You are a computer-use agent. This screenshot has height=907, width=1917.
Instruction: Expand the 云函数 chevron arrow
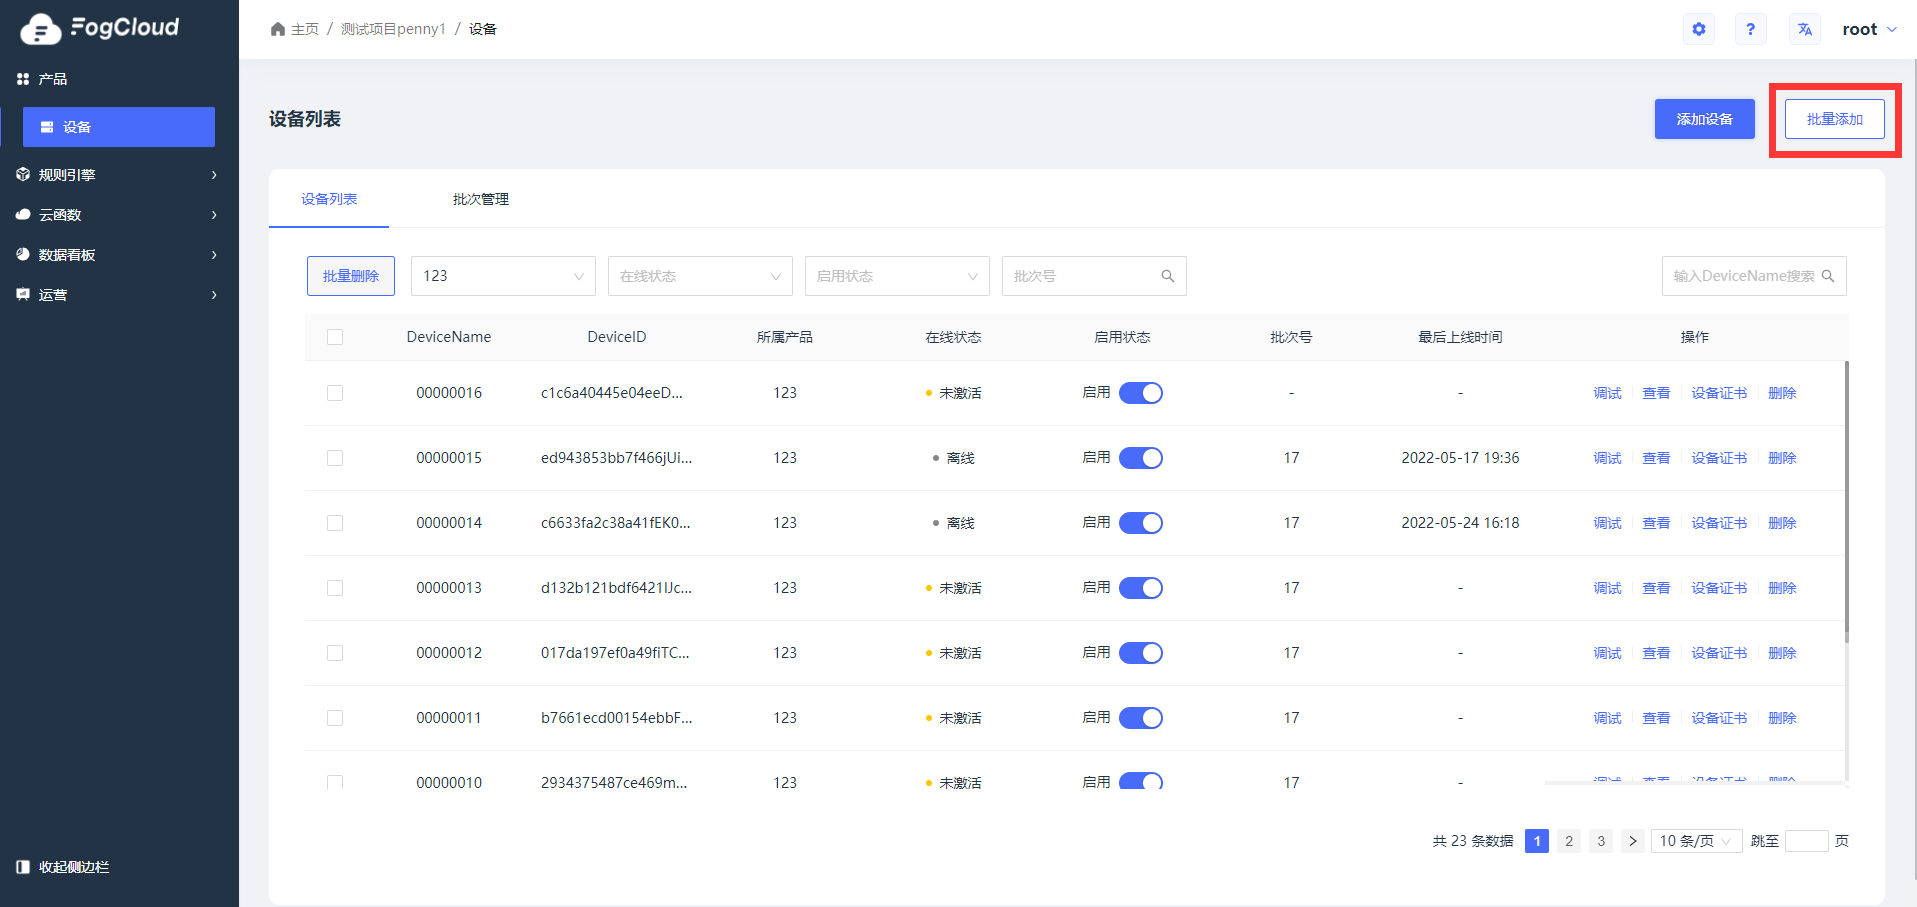(x=214, y=215)
